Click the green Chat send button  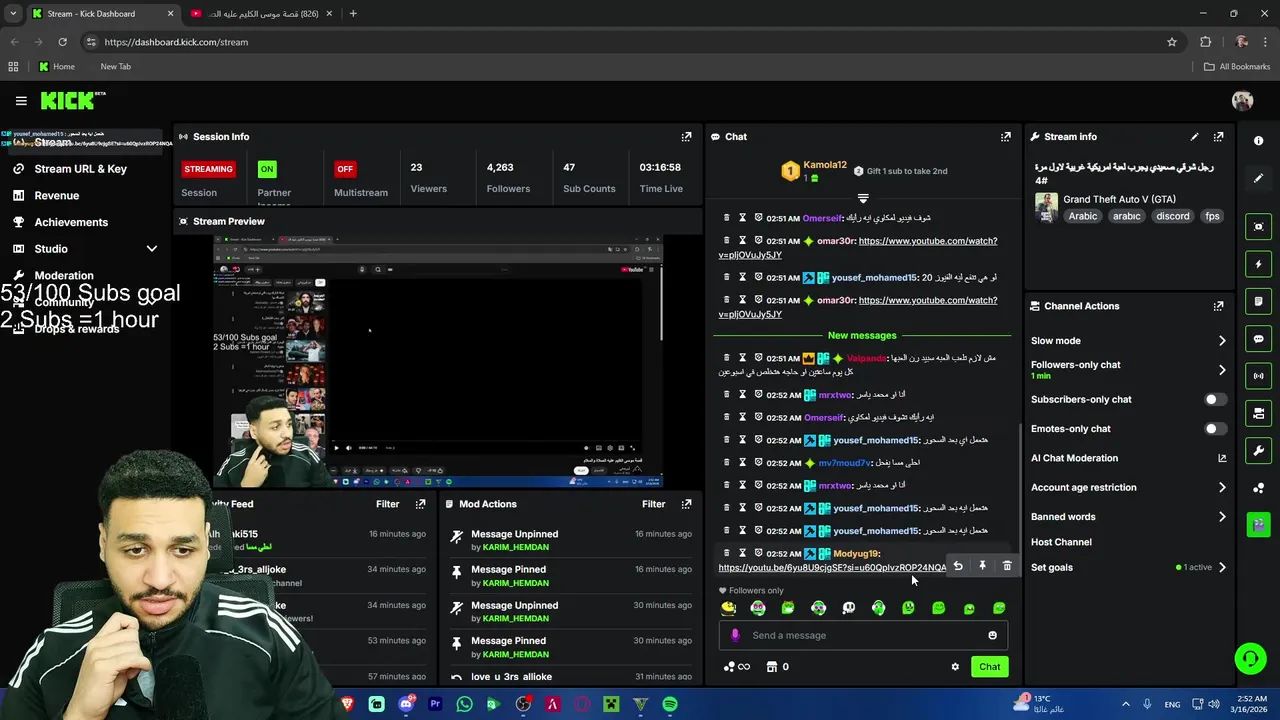[989, 667]
